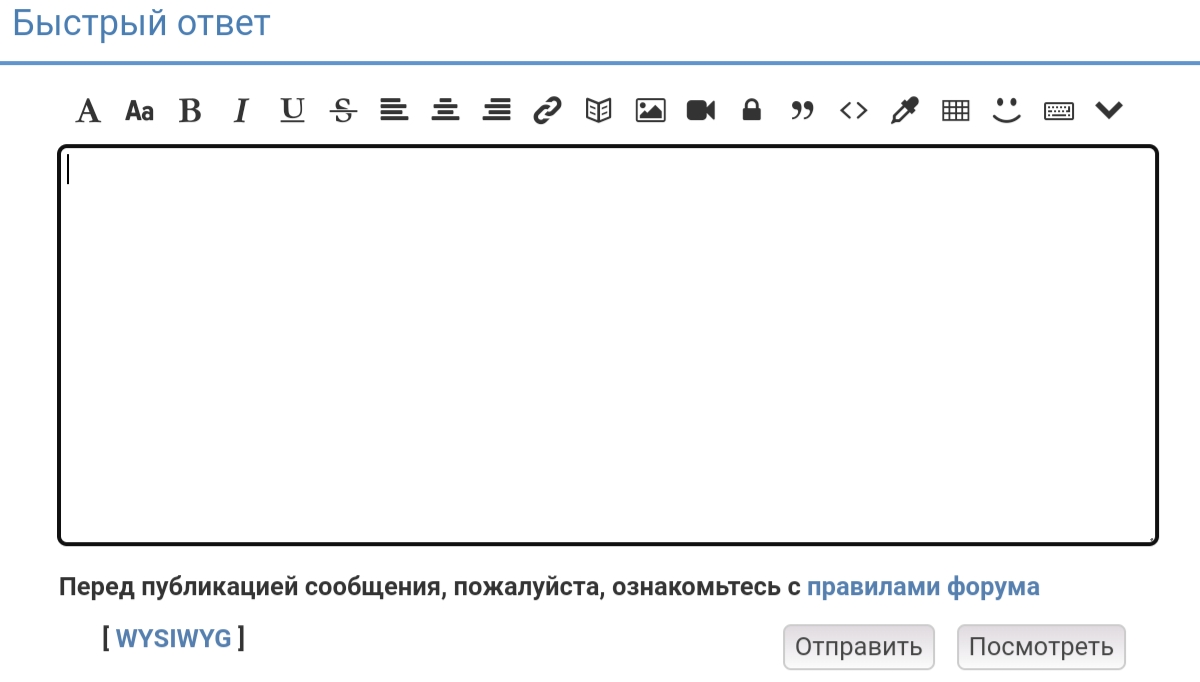Insert a quote block
This screenshot has width=1200, height=682.
(x=802, y=110)
